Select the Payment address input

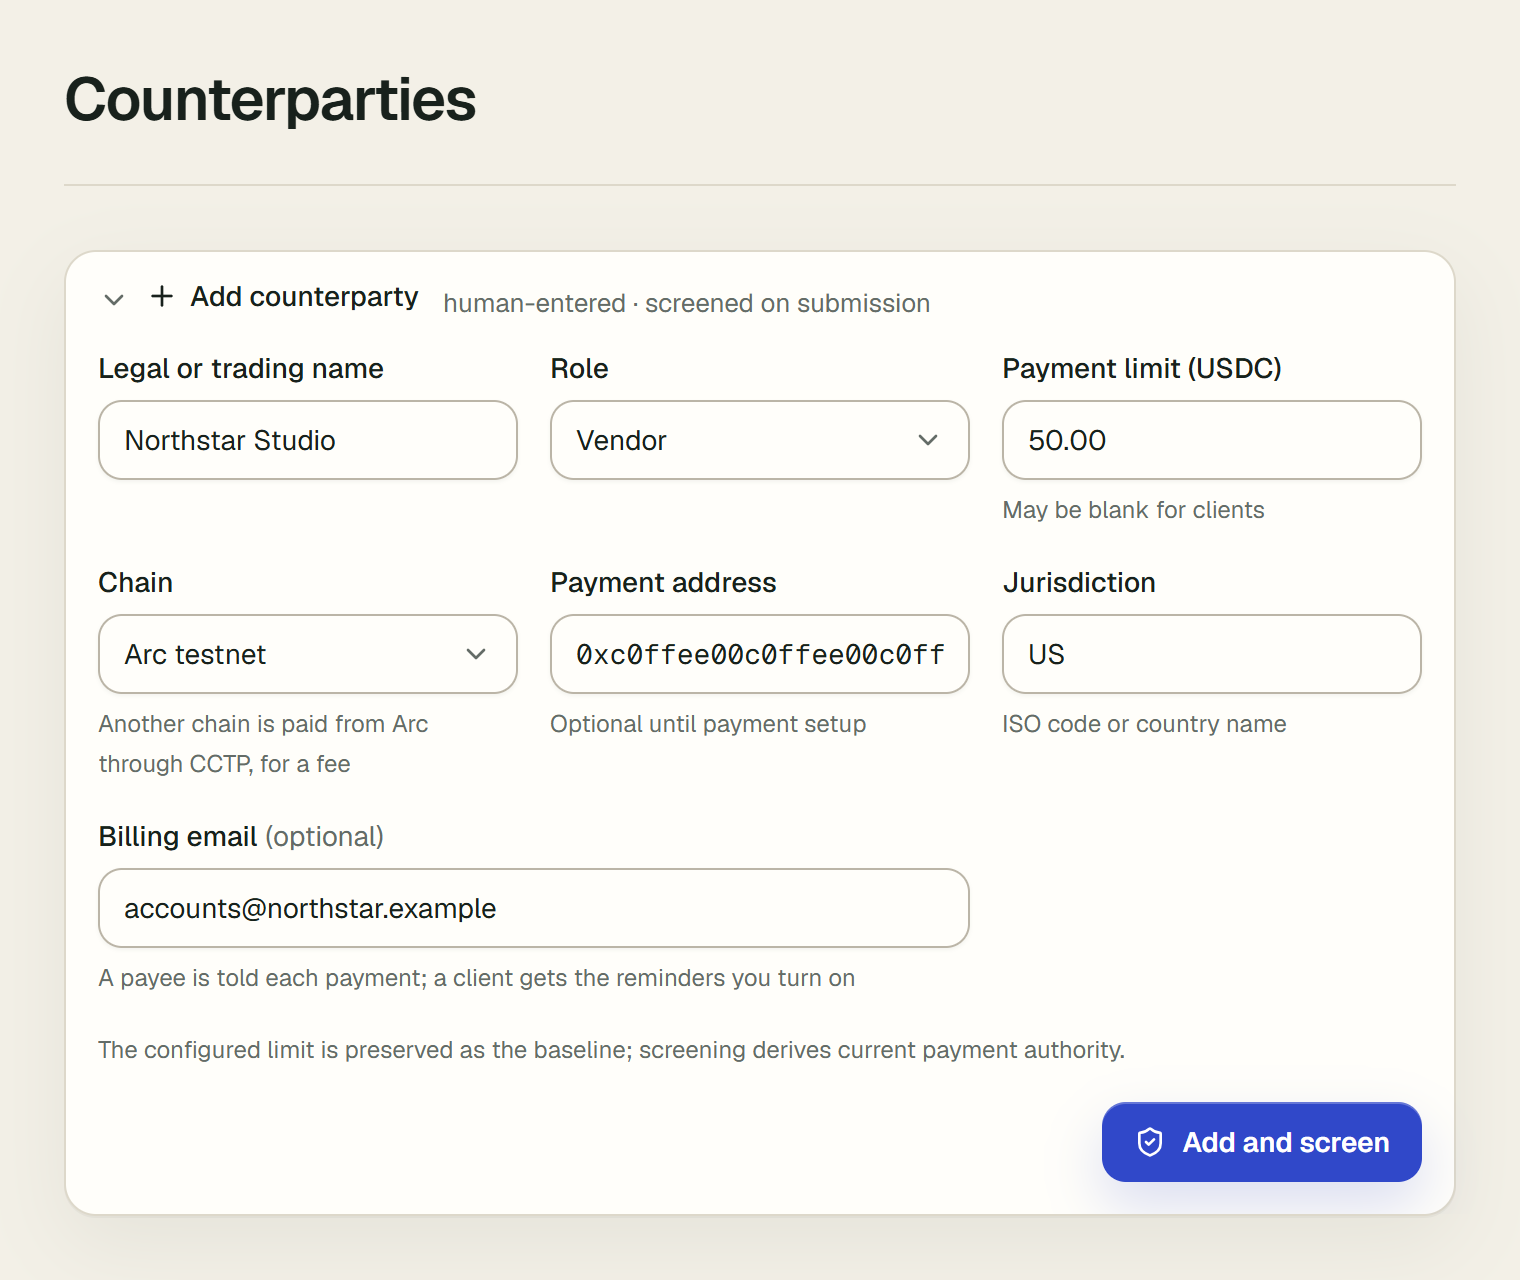coord(760,654)
